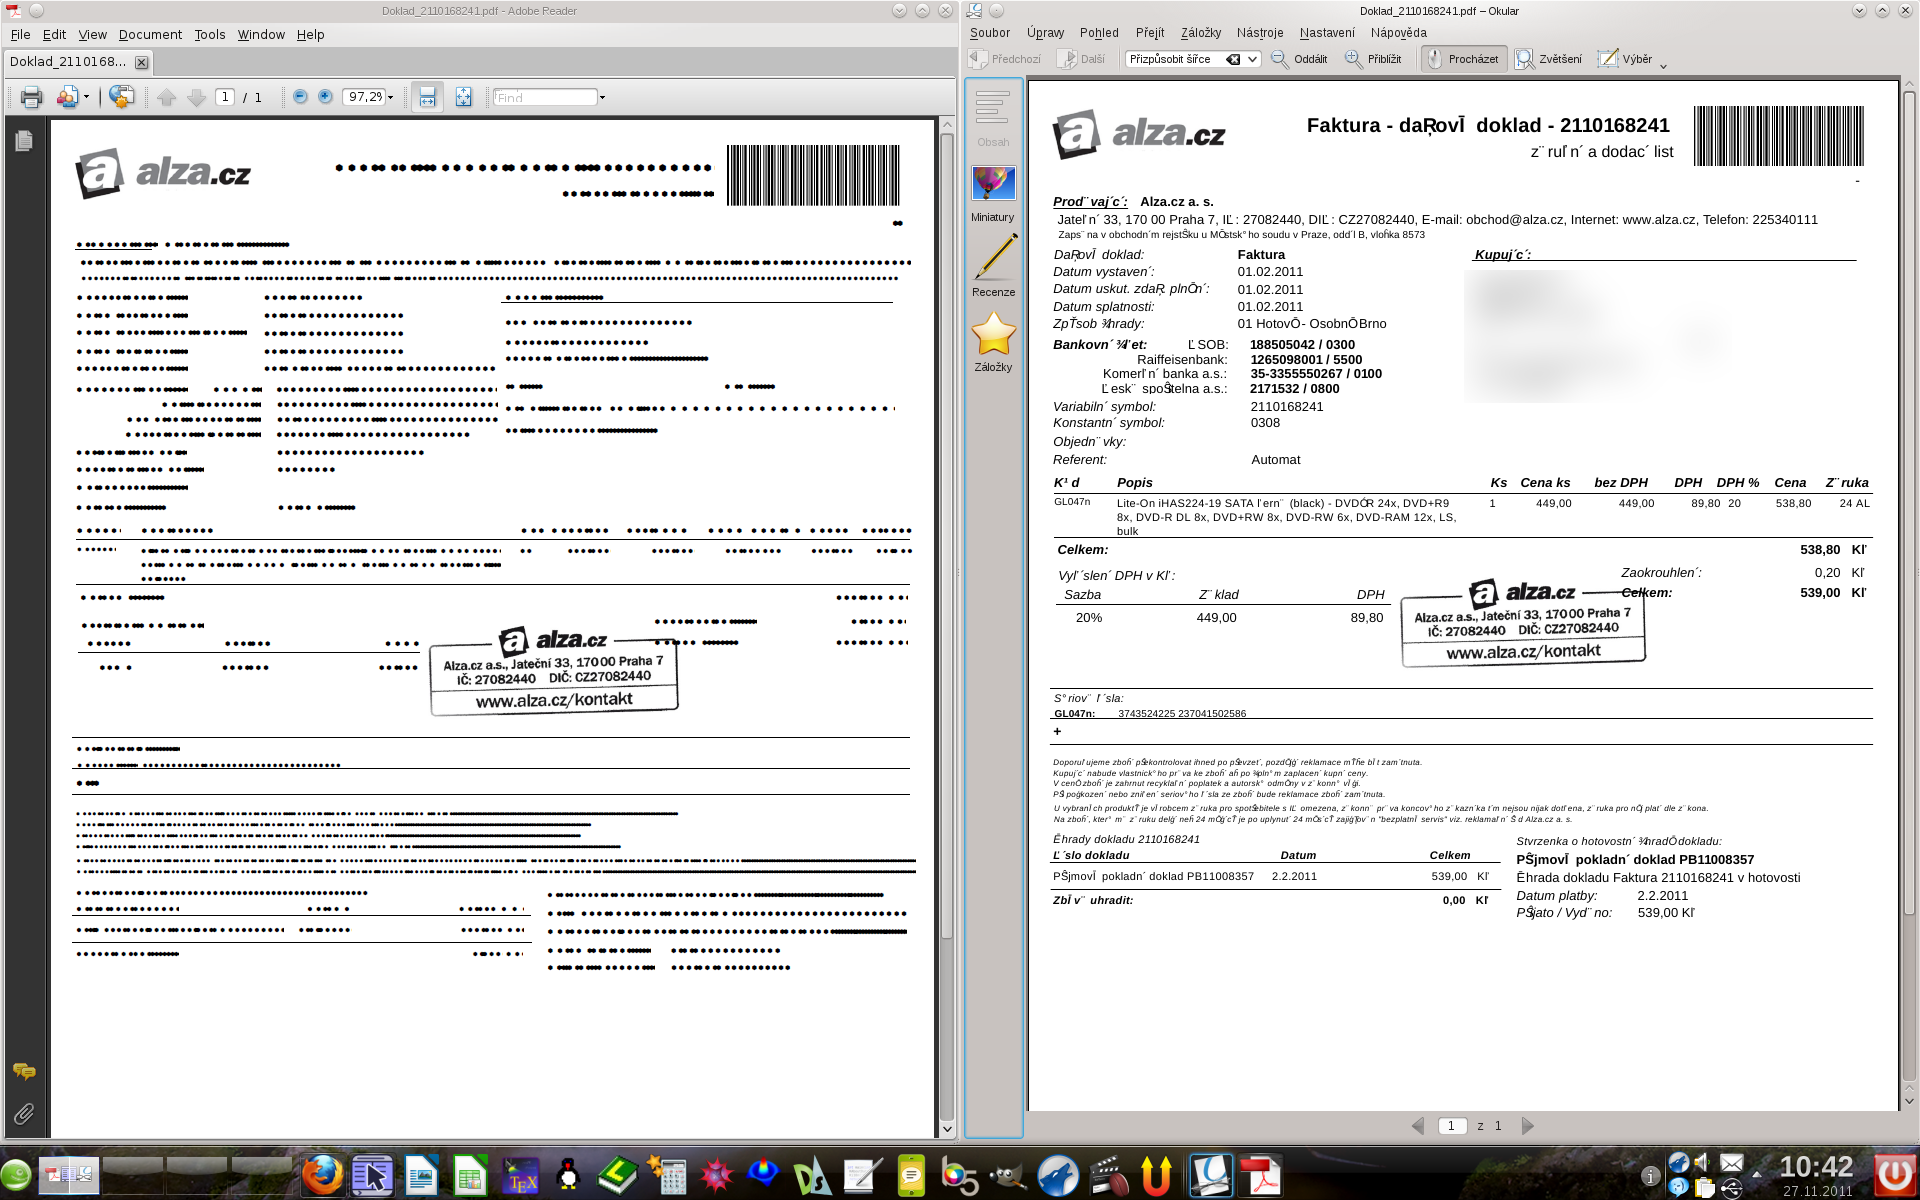Launch Firefox from the taskbar
The image size is (1920, 1200).
click(322, 1175)
